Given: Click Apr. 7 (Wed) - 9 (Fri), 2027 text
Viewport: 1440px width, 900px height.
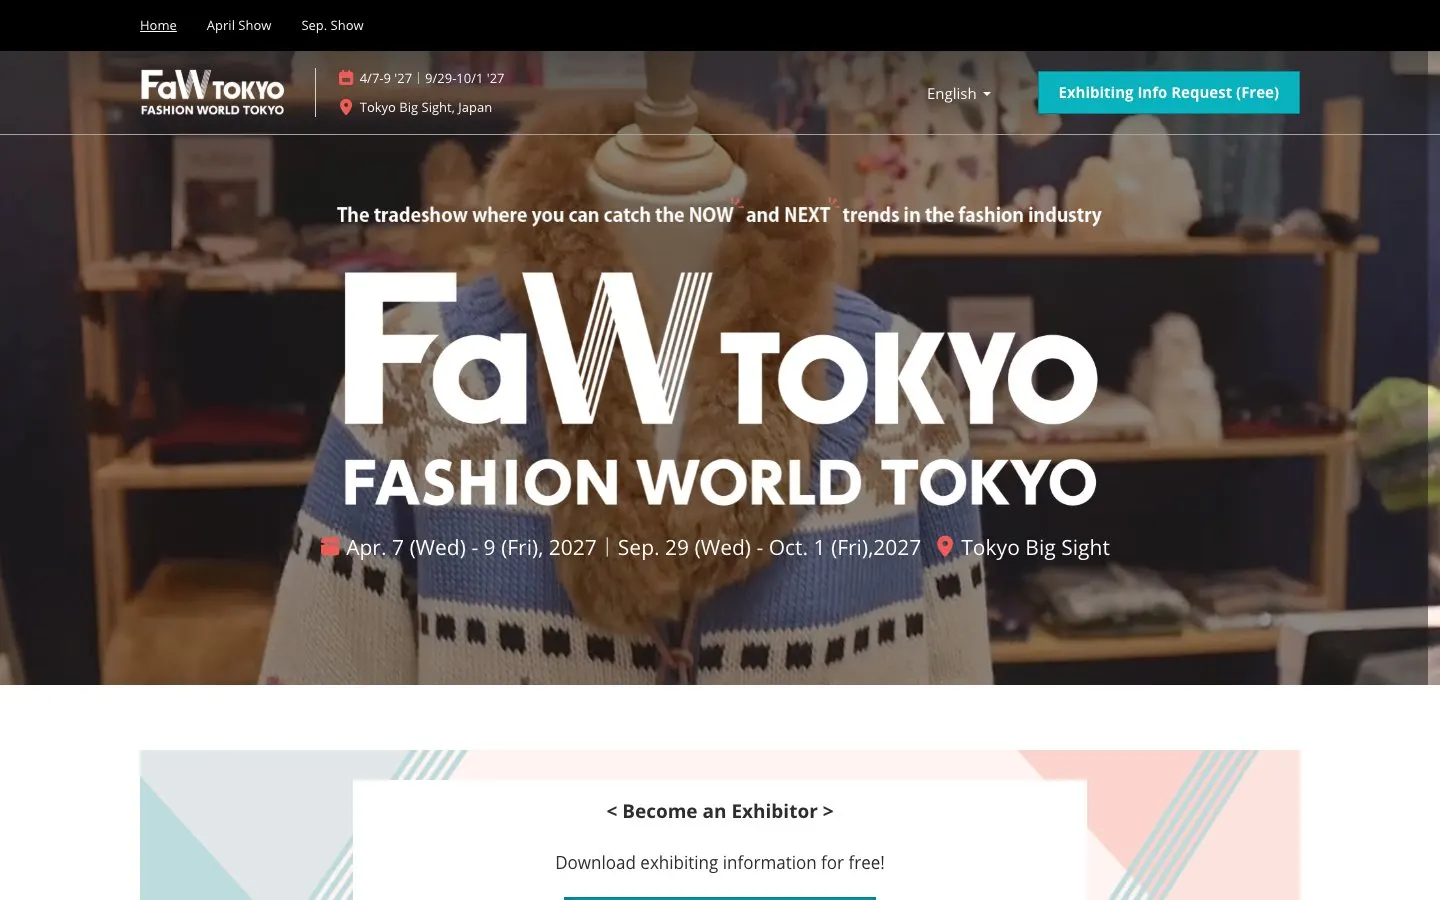Looking at the screenshot, I should tap(471, 547).
